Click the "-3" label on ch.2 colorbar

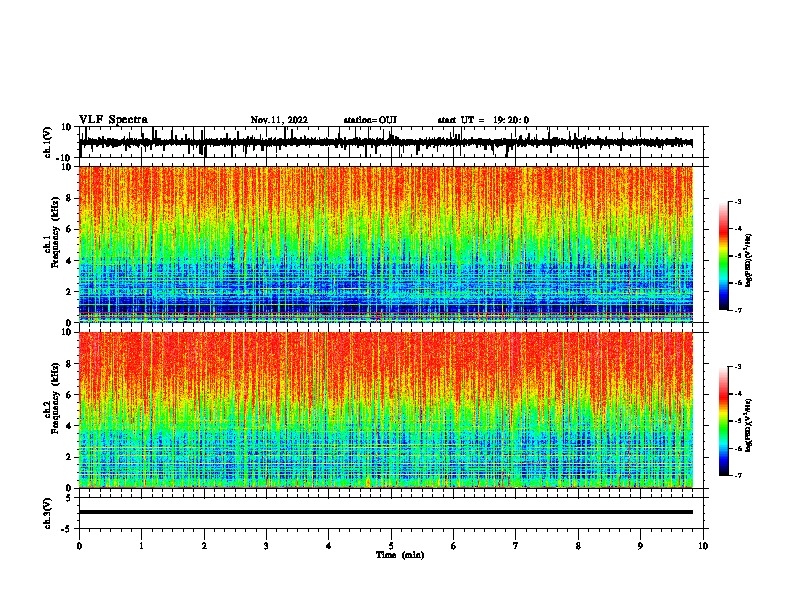(x=737, y=367)
